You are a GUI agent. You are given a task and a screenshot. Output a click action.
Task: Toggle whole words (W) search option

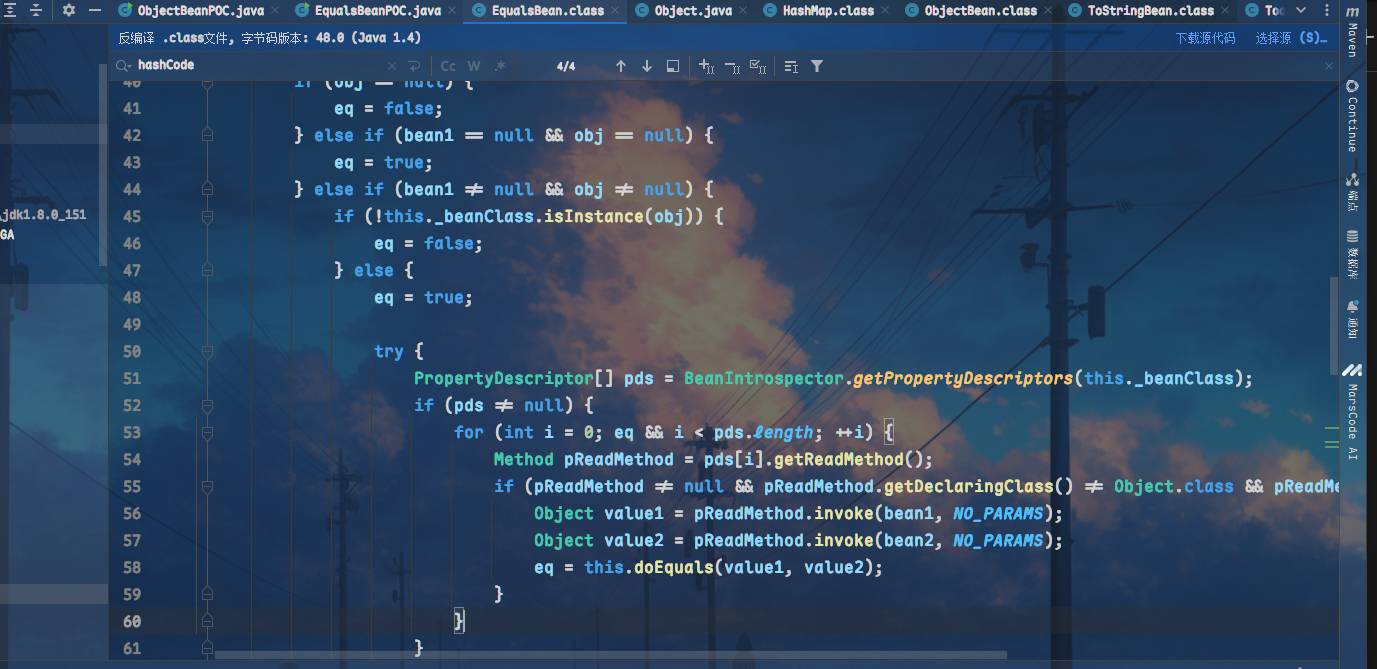[474, 66]
